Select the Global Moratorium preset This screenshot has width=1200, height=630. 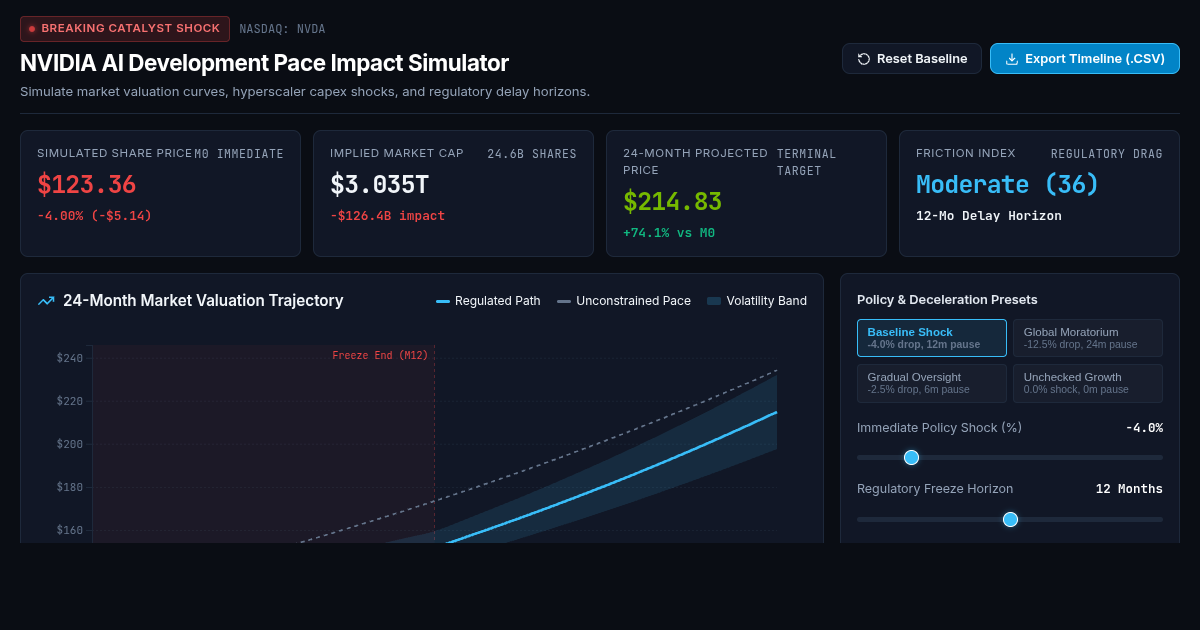1088,338
